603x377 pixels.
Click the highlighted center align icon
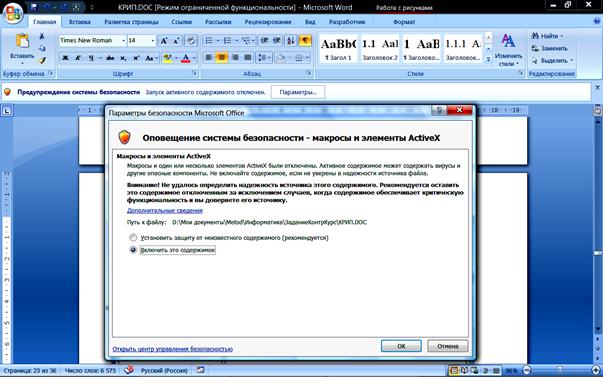222,58
